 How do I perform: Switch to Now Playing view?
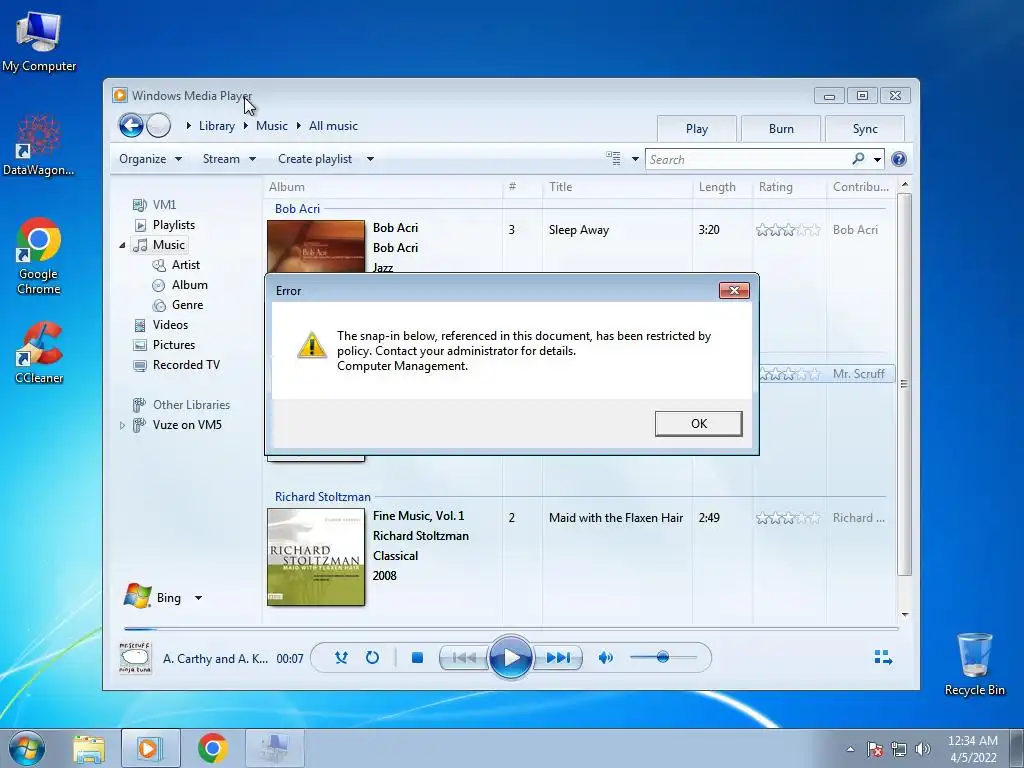click(883, 658)
